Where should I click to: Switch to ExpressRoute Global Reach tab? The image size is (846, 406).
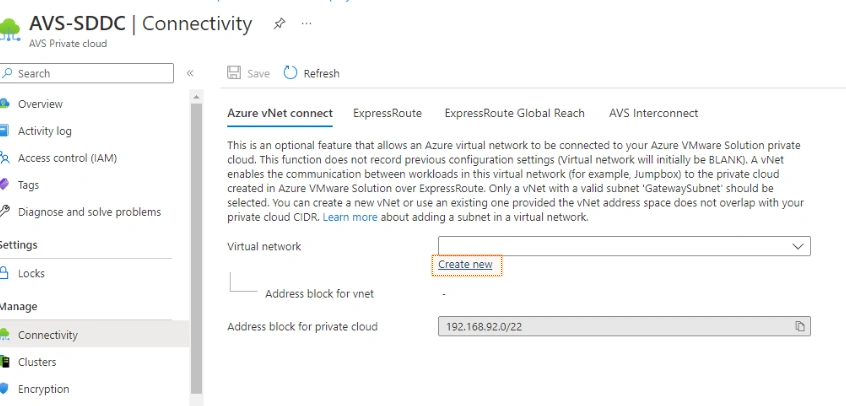514,113
